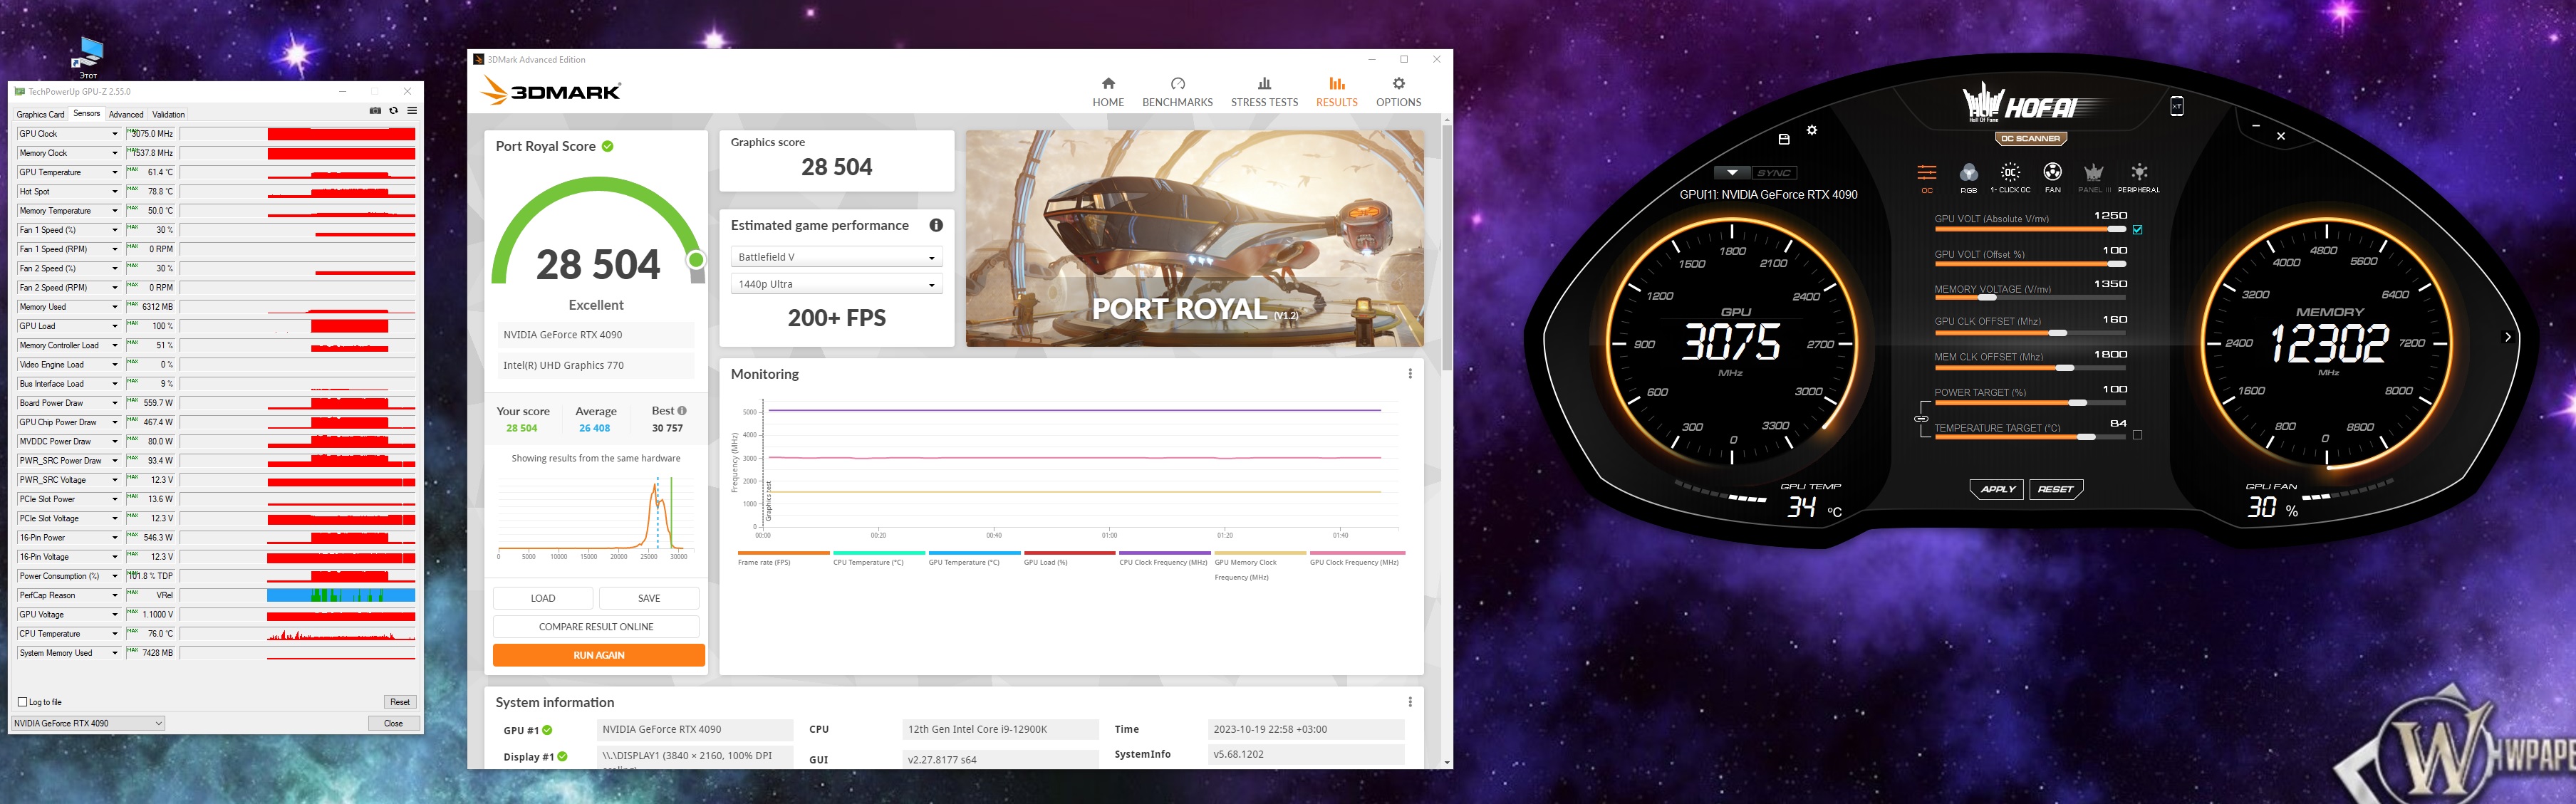Switch to the Advanced tab in GPU-Z
This screenshot has height=804, width=2576.
coord(126,114)
